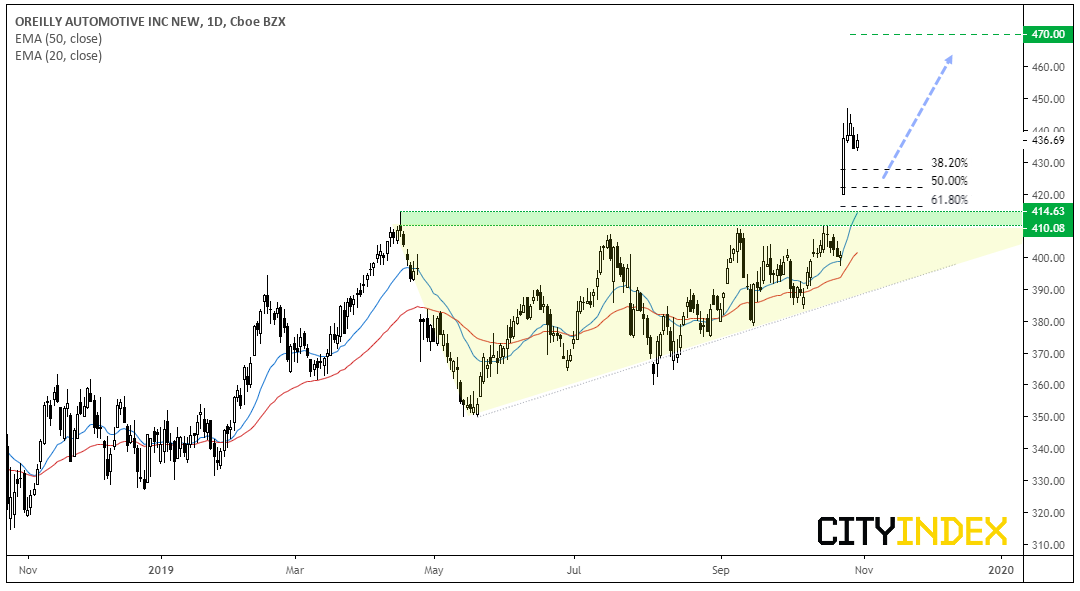Click the Jul label on the time axis
1080x591 pixels.
574,570
